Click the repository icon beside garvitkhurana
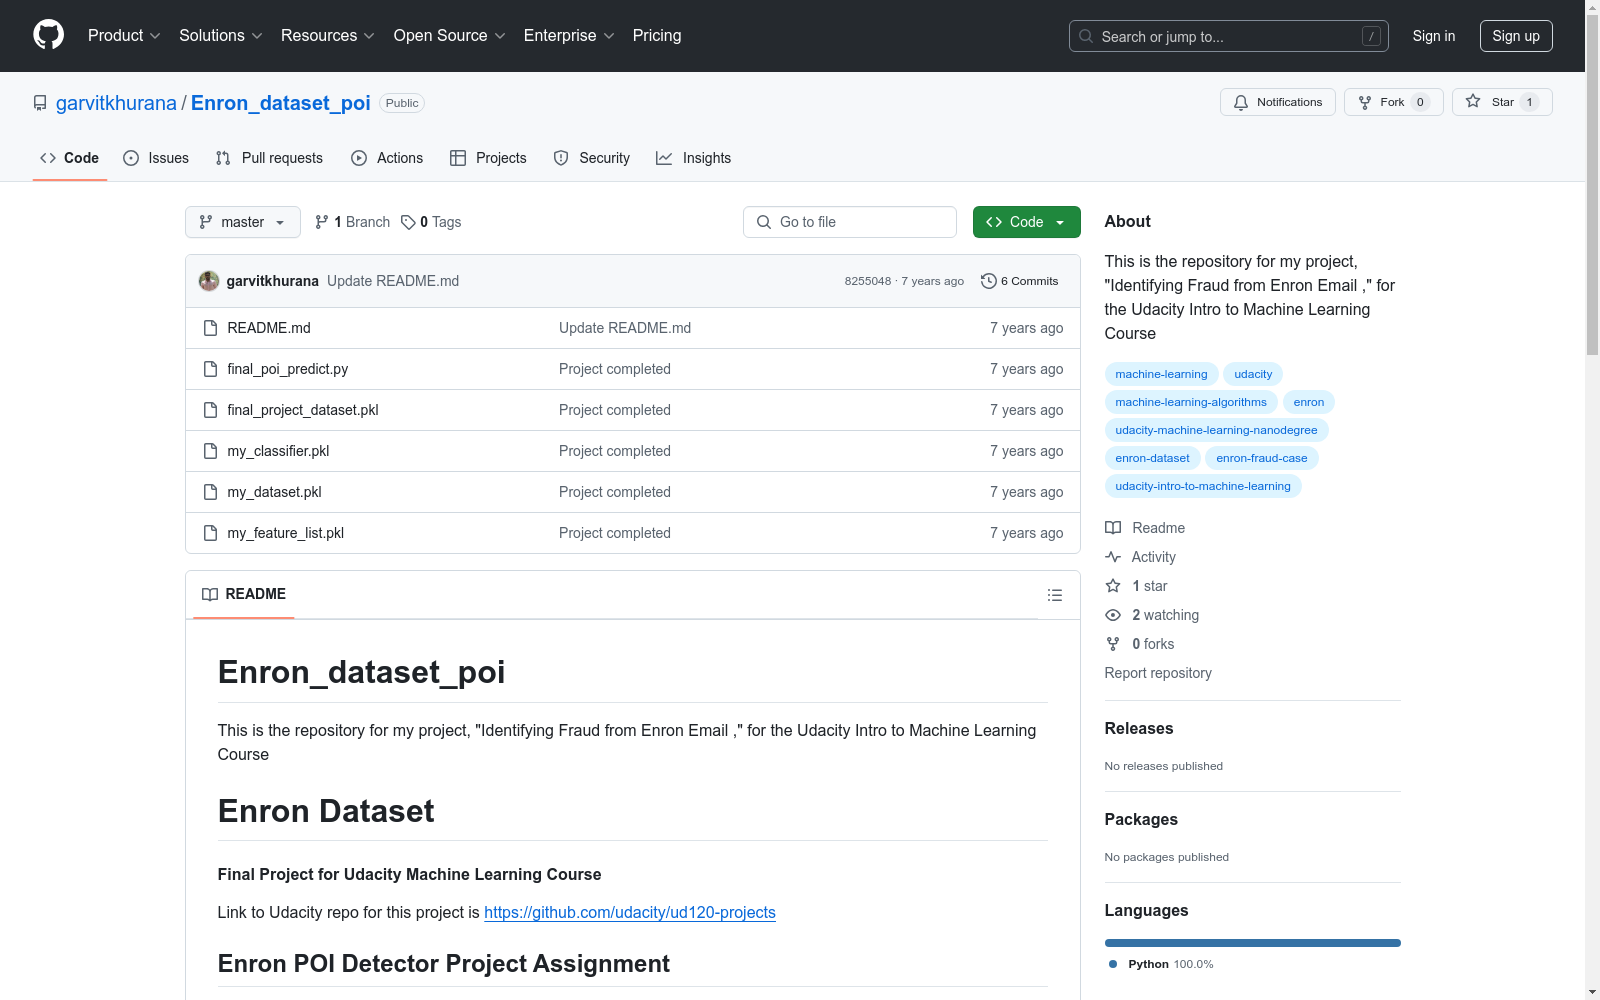1600x1000 pixels. coord(40,103)
